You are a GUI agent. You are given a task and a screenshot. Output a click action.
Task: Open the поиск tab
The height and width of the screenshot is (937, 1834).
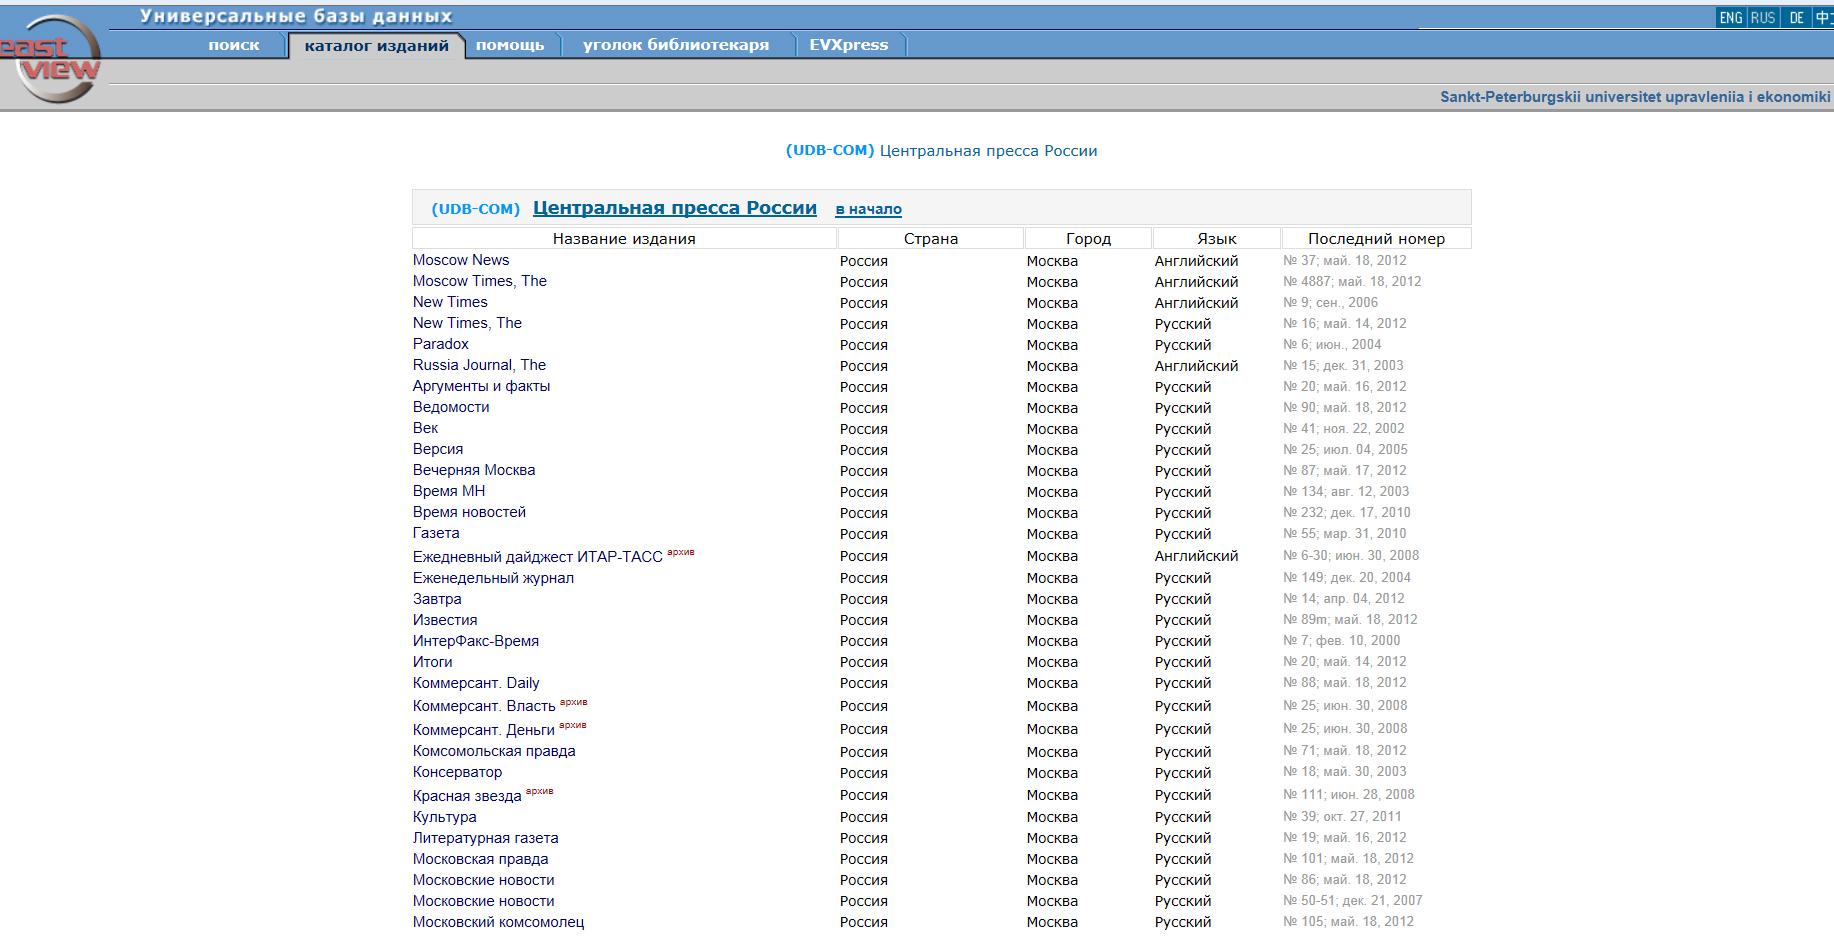(234, 45)
